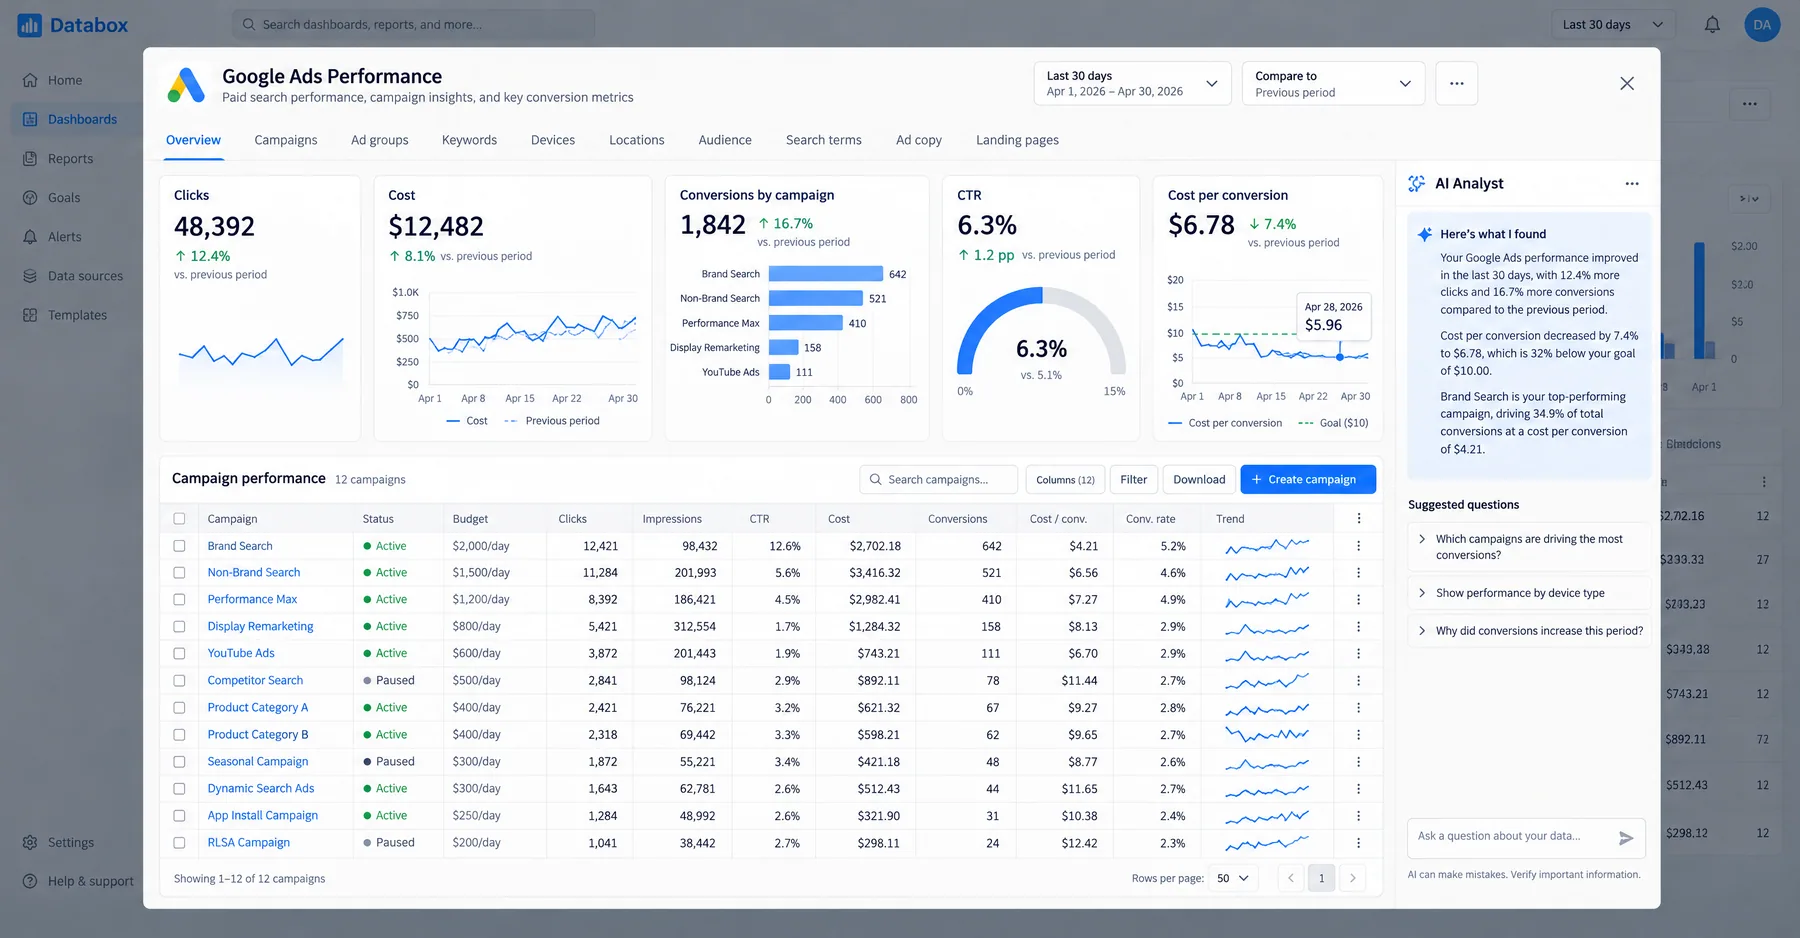This screenshot has height=938, width=1800.
Task: Check the Brand Search row checkbox
Action: click(x=180, y=546)
